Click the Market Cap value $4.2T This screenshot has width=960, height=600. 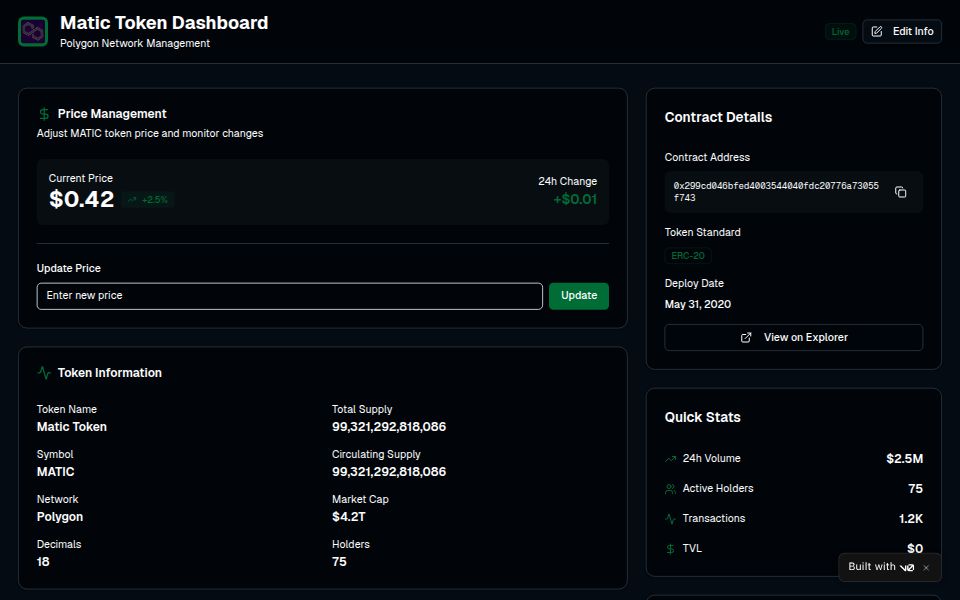(x=348, y=517)
